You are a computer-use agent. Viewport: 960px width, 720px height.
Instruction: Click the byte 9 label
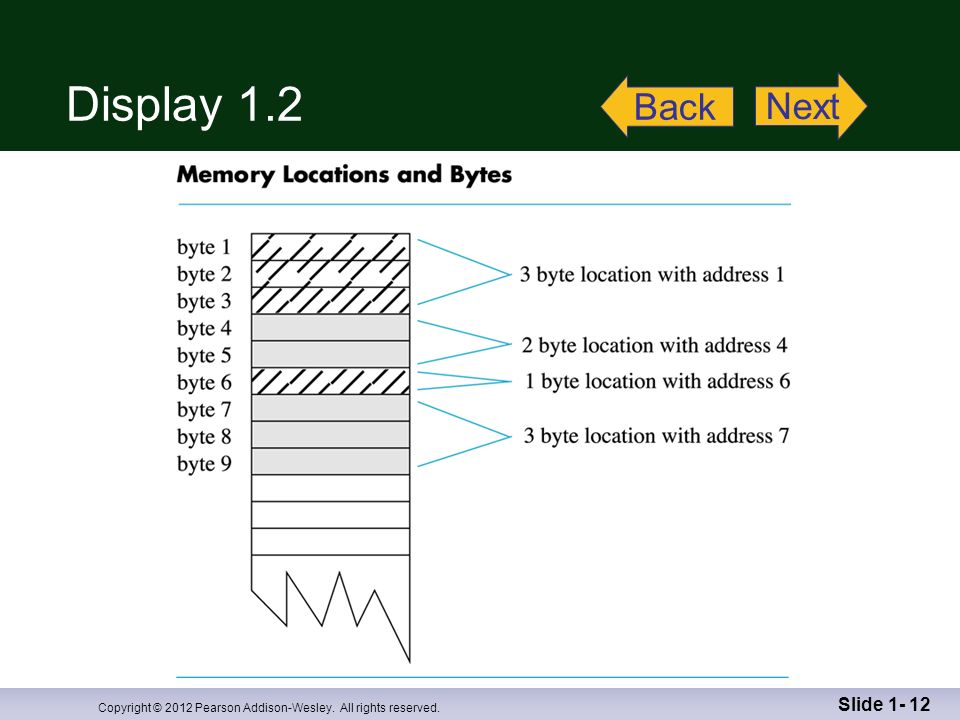coord(204,463)
